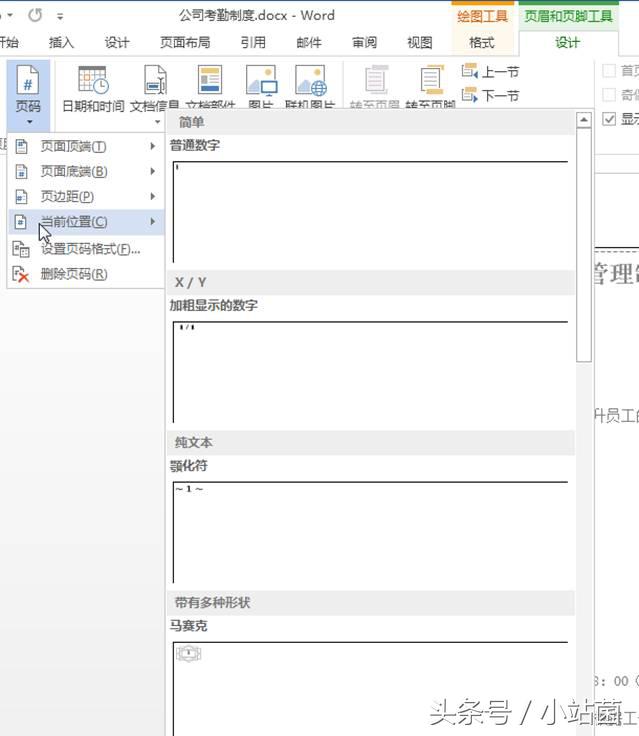639x736 pixels.
Task: Click the 页边距 menu item icon
Action: tap(21, 196)
